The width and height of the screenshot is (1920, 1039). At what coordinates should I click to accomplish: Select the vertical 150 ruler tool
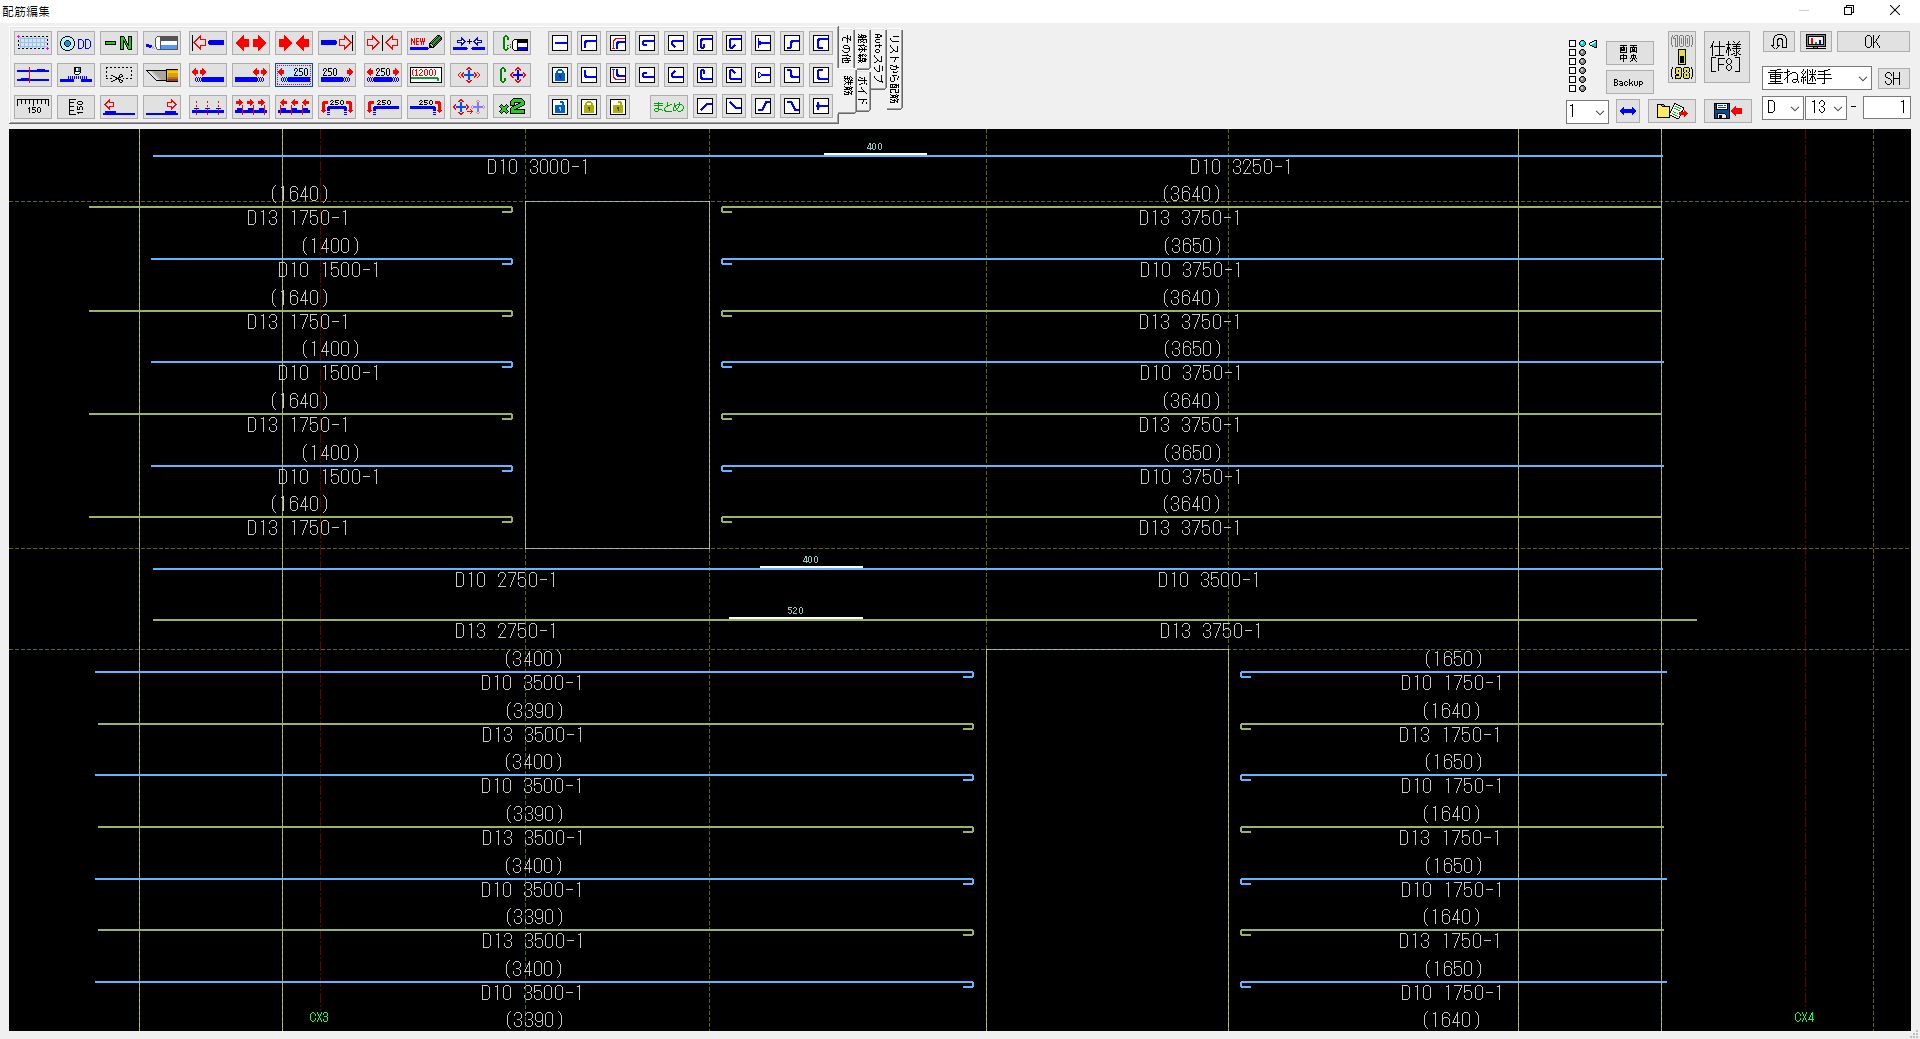coord(76,106)
